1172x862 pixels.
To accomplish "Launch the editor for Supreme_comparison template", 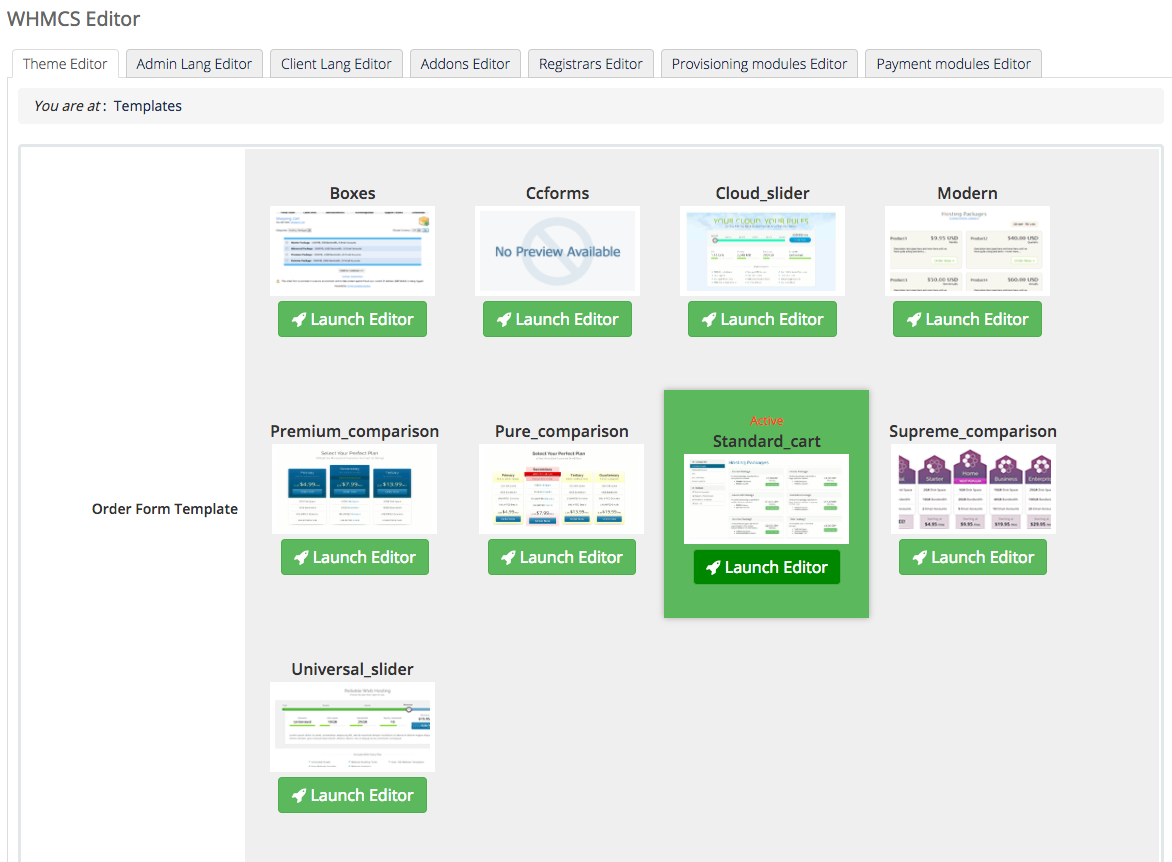I will click(972, 557).
